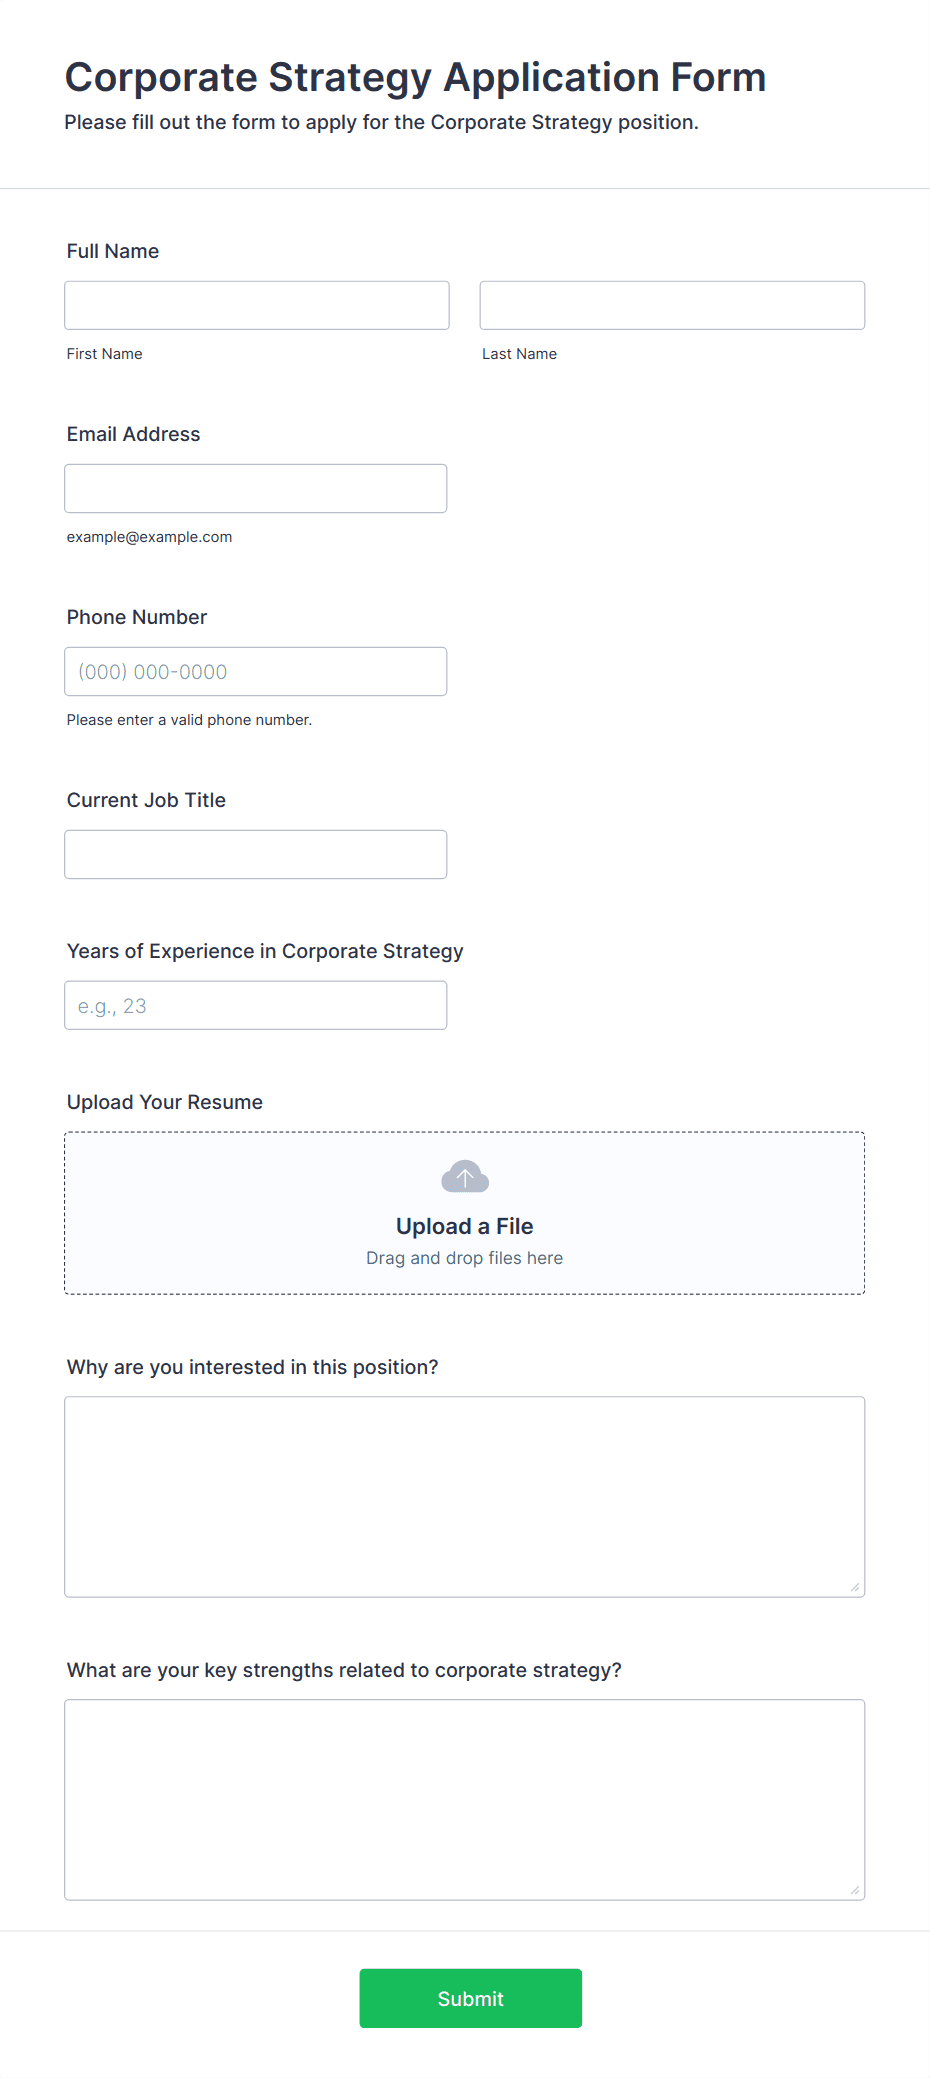The width and height of the screenshot is (930, 2078).
Task: Click the Corporate Strategy Application Form heading
Action: 416,77
